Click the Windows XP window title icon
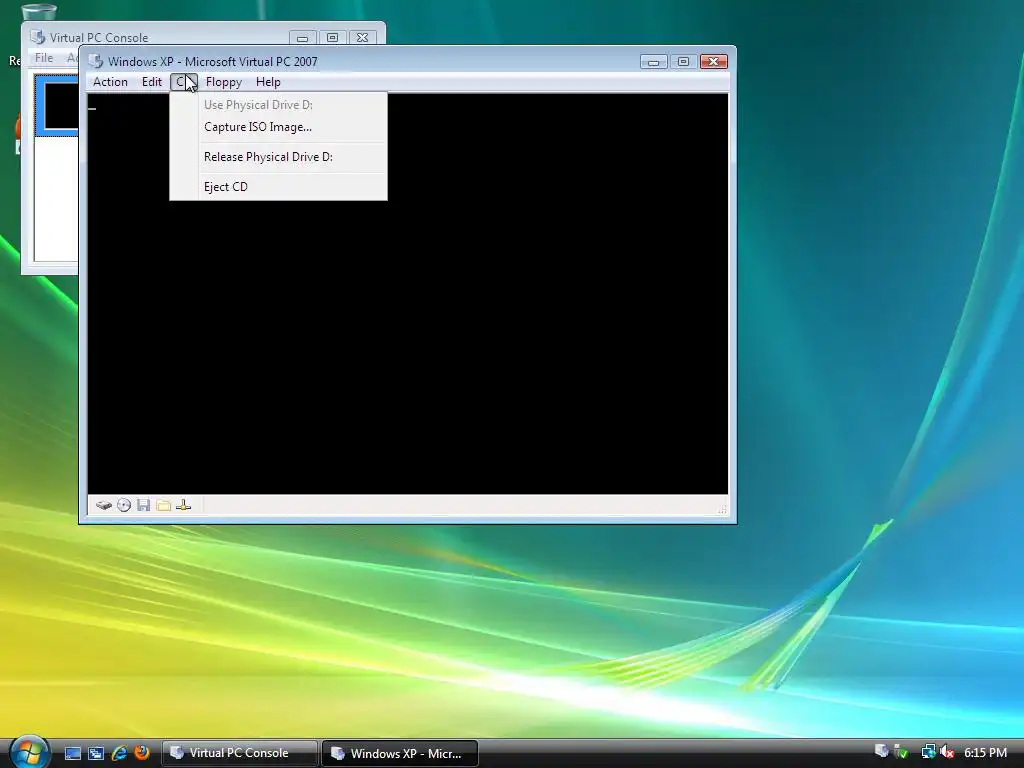Image resolution: width=1024 pixels, height=768 pixels. (95, 61)
